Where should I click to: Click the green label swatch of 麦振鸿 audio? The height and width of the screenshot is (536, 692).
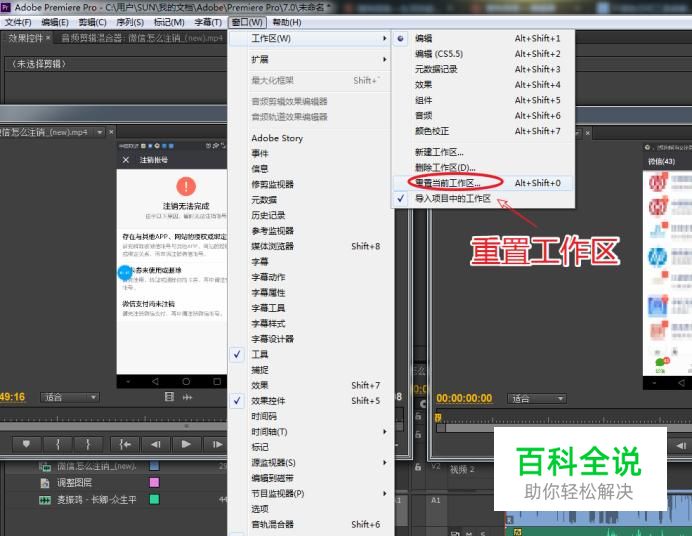154,499
